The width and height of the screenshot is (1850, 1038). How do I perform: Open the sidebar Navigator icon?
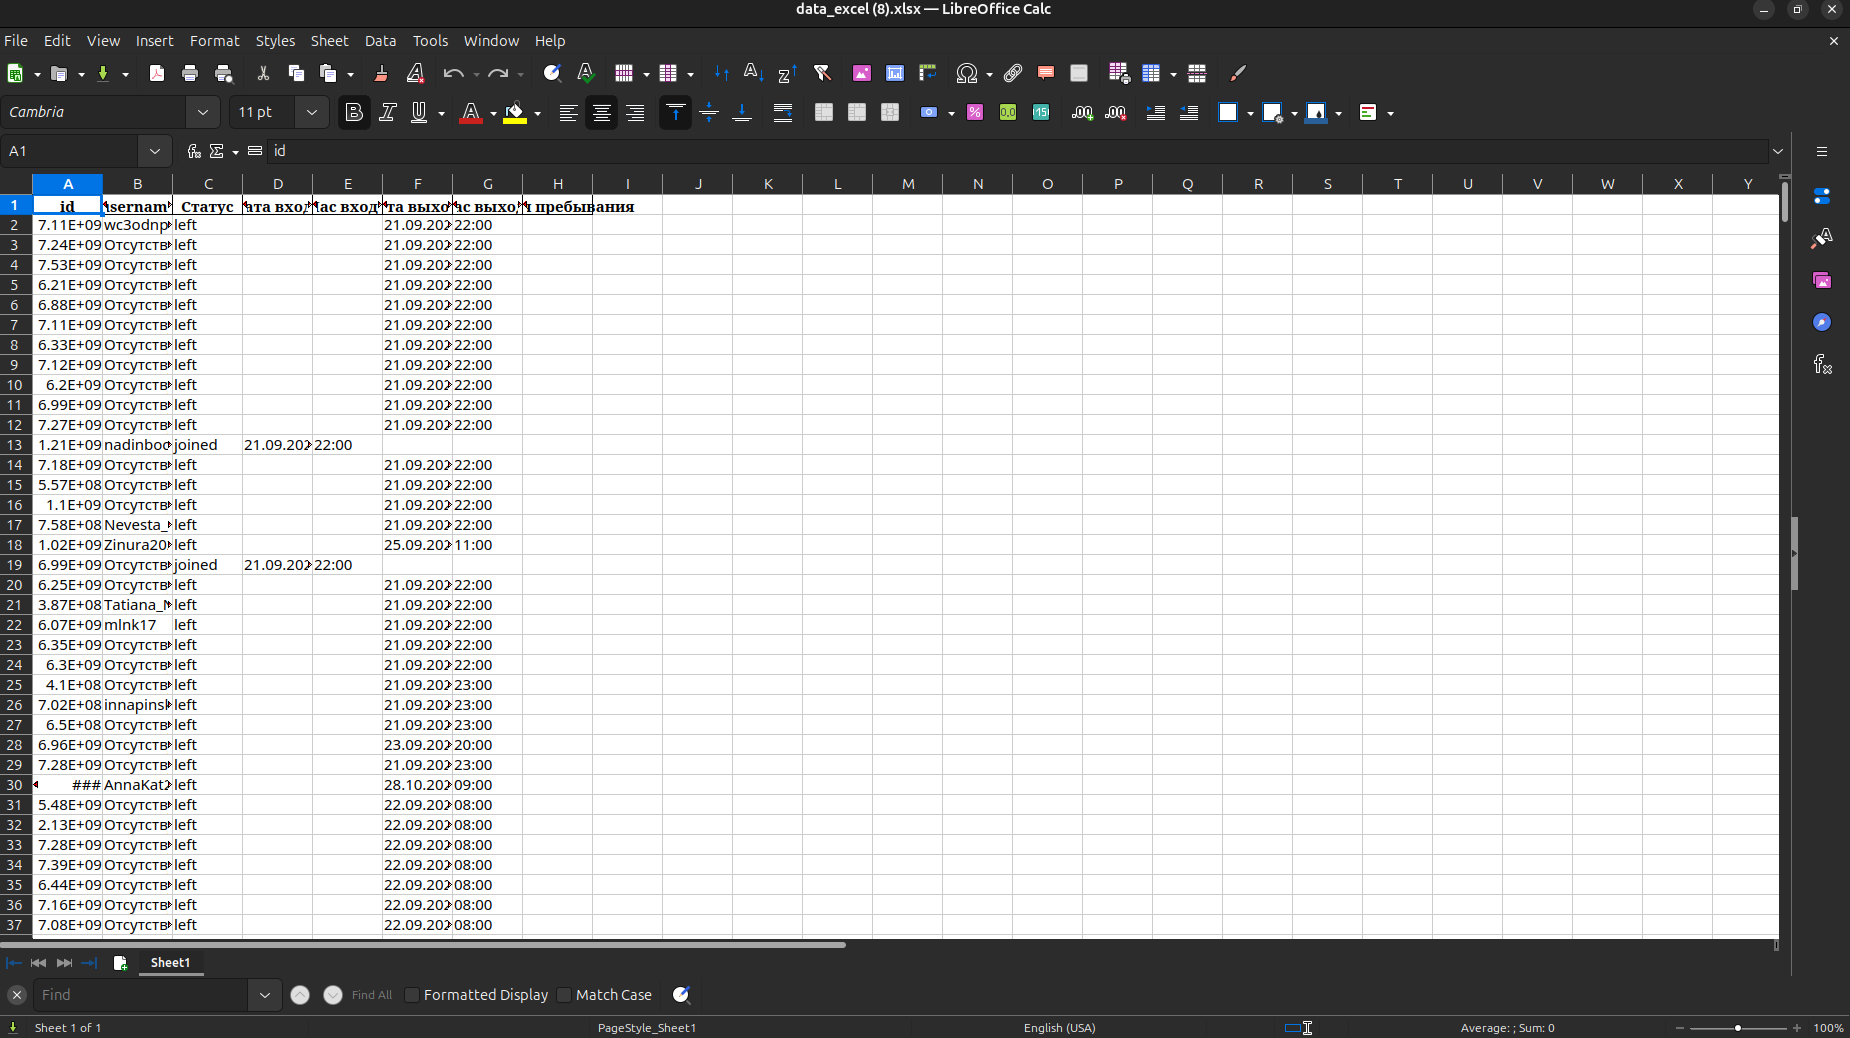coord(1822,322)
